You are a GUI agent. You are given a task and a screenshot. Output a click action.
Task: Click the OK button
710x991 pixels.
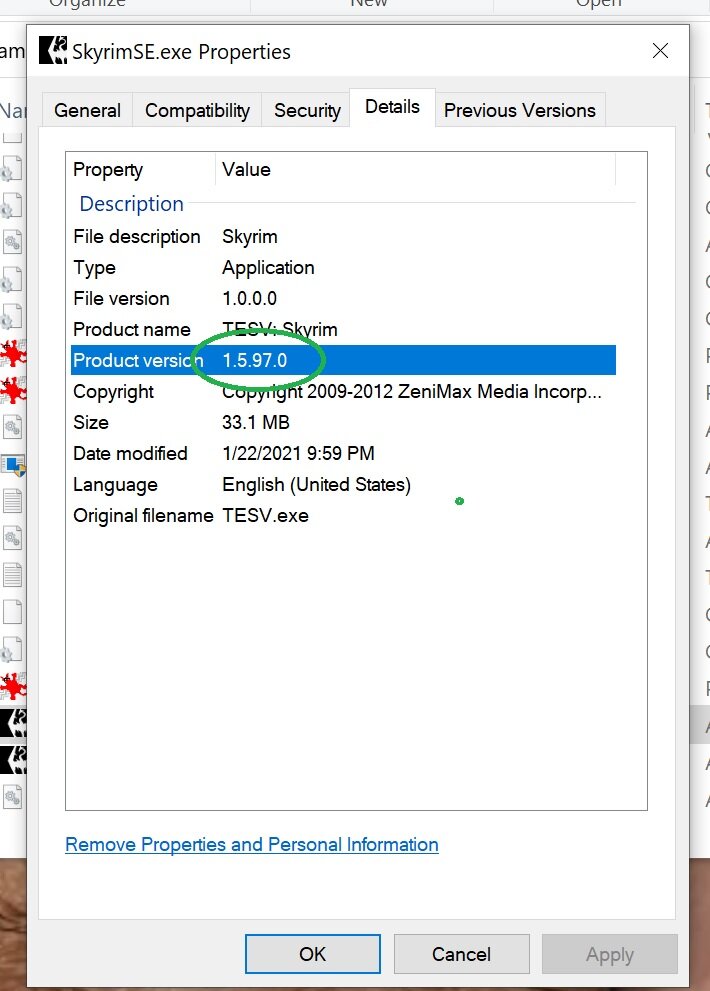(x=312, y=954)
